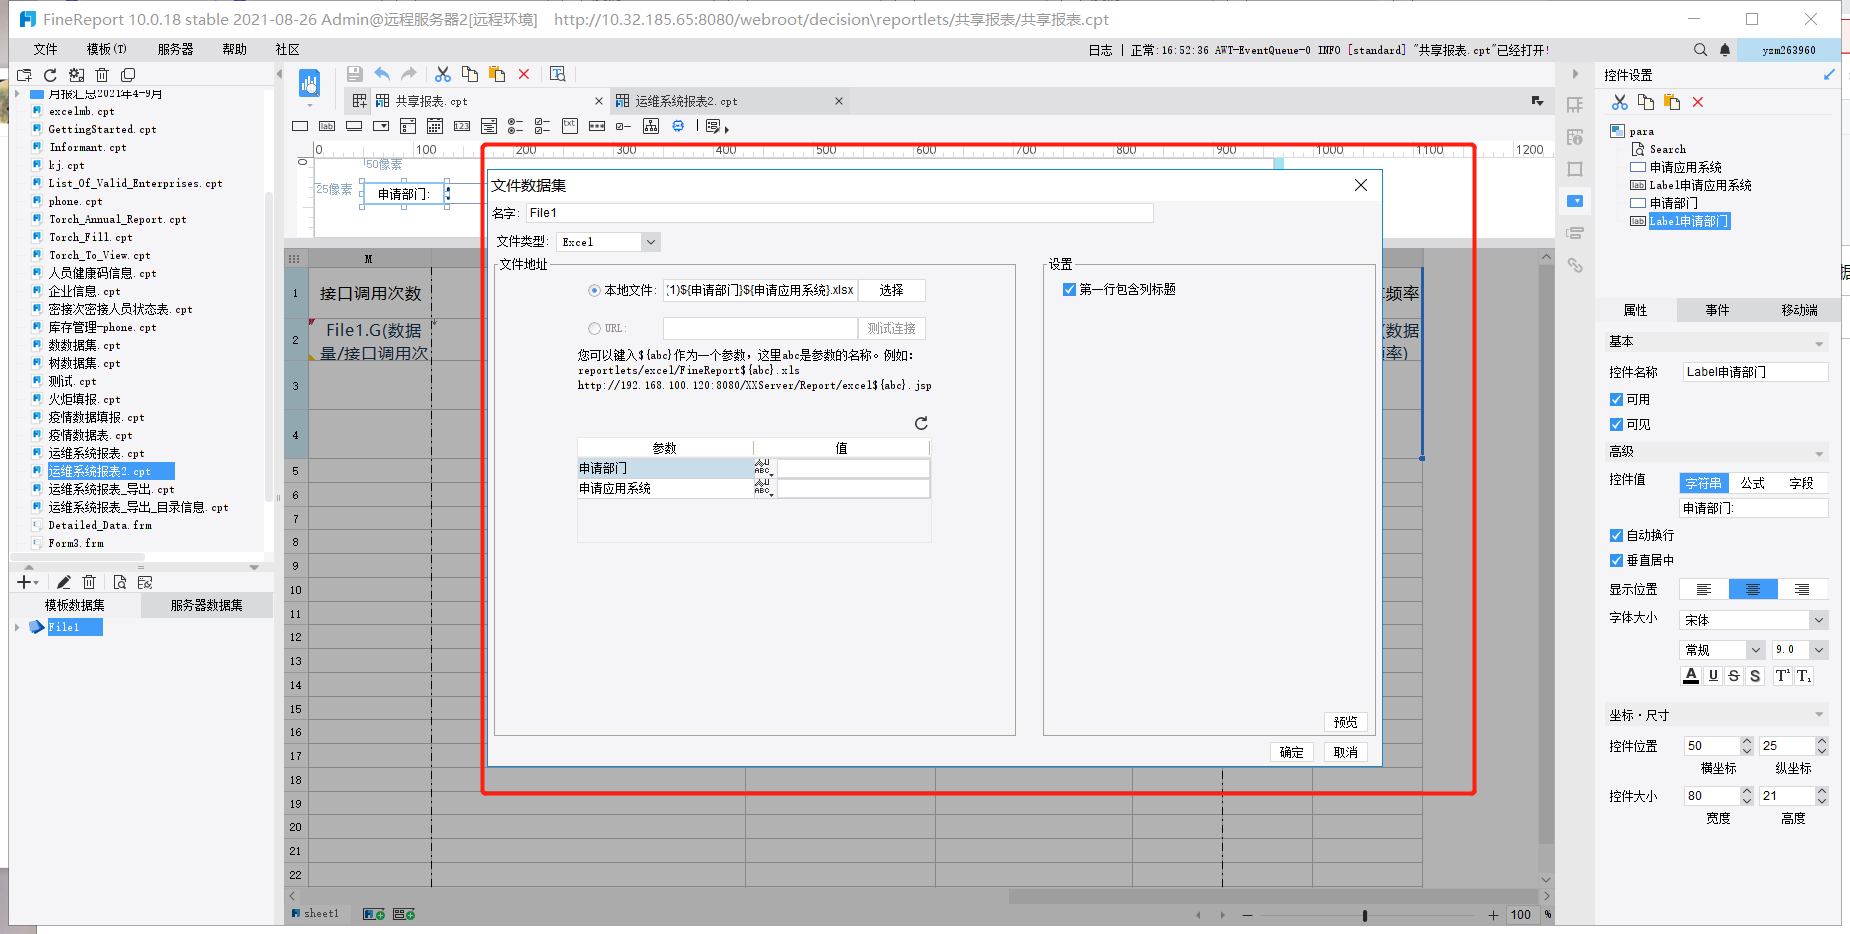
Task: Open 申请部门 parameter type selector
Action: (x=763, y=468)
